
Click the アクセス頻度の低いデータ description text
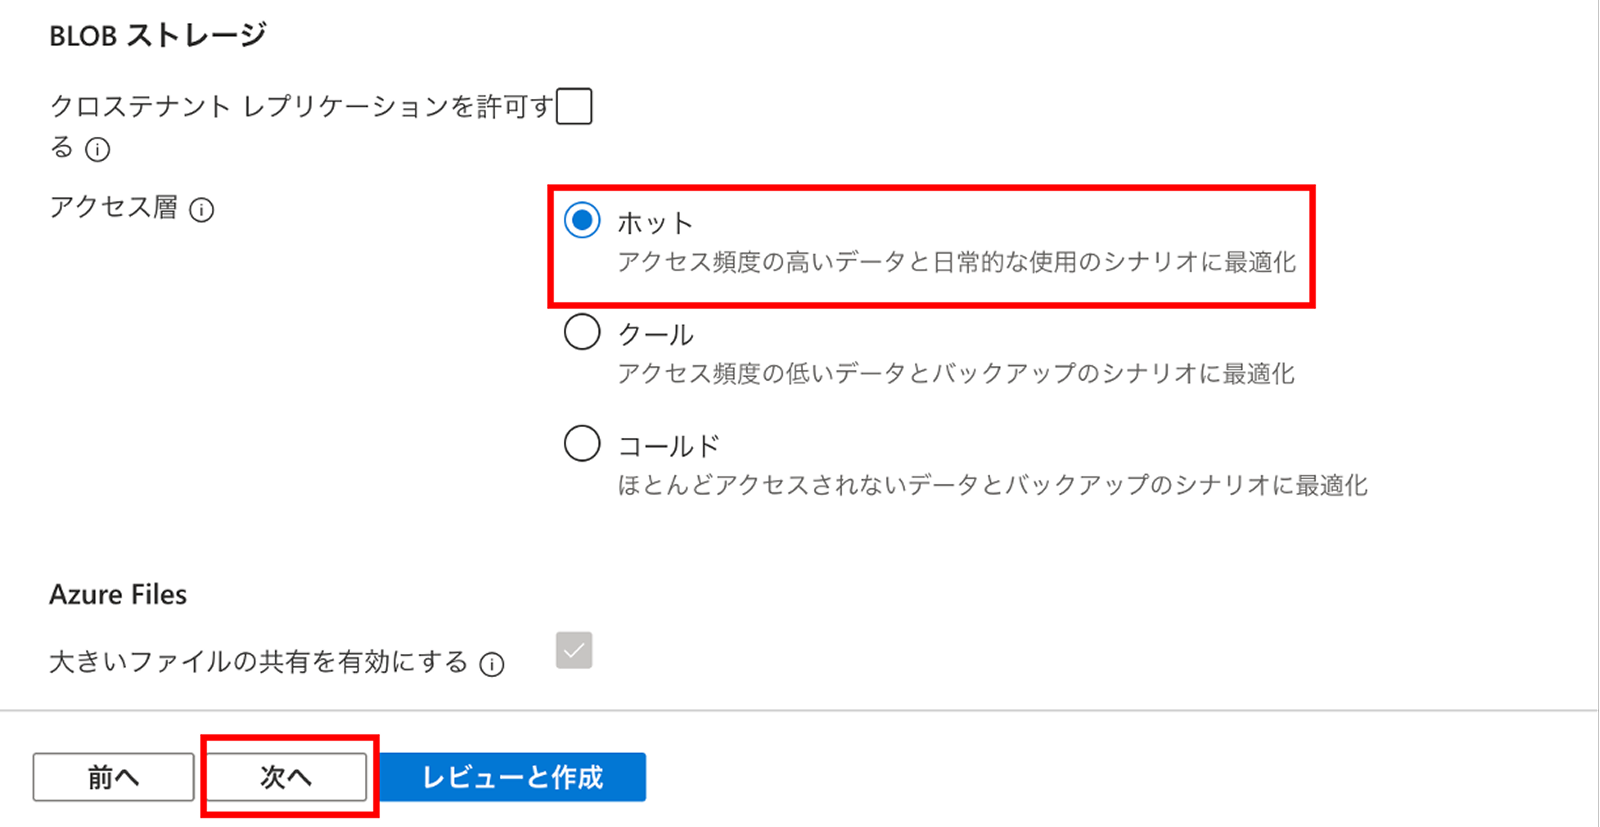pyautogui.click(x=955, y=374)
